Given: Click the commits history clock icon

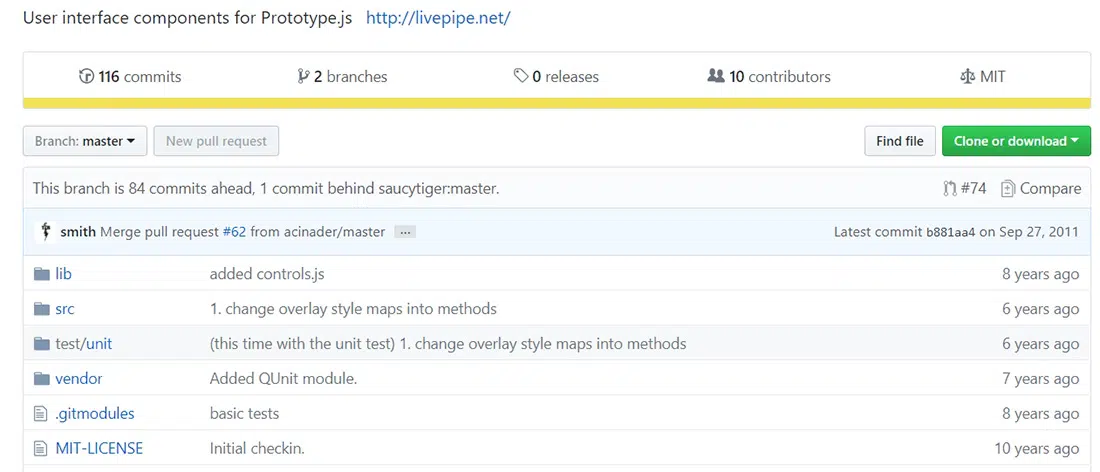Looking at the screenshot, I should coord(86,76).
